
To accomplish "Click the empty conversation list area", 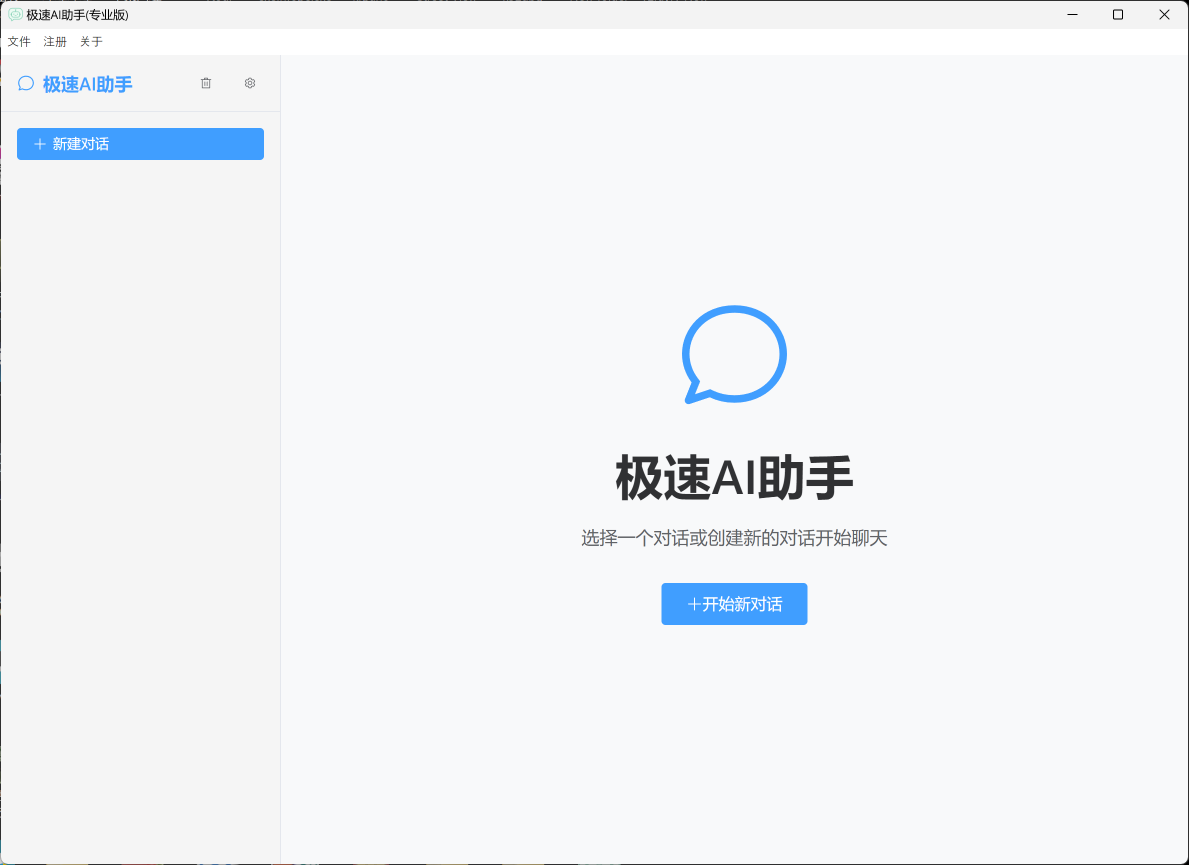I will [x=140, y=400].
